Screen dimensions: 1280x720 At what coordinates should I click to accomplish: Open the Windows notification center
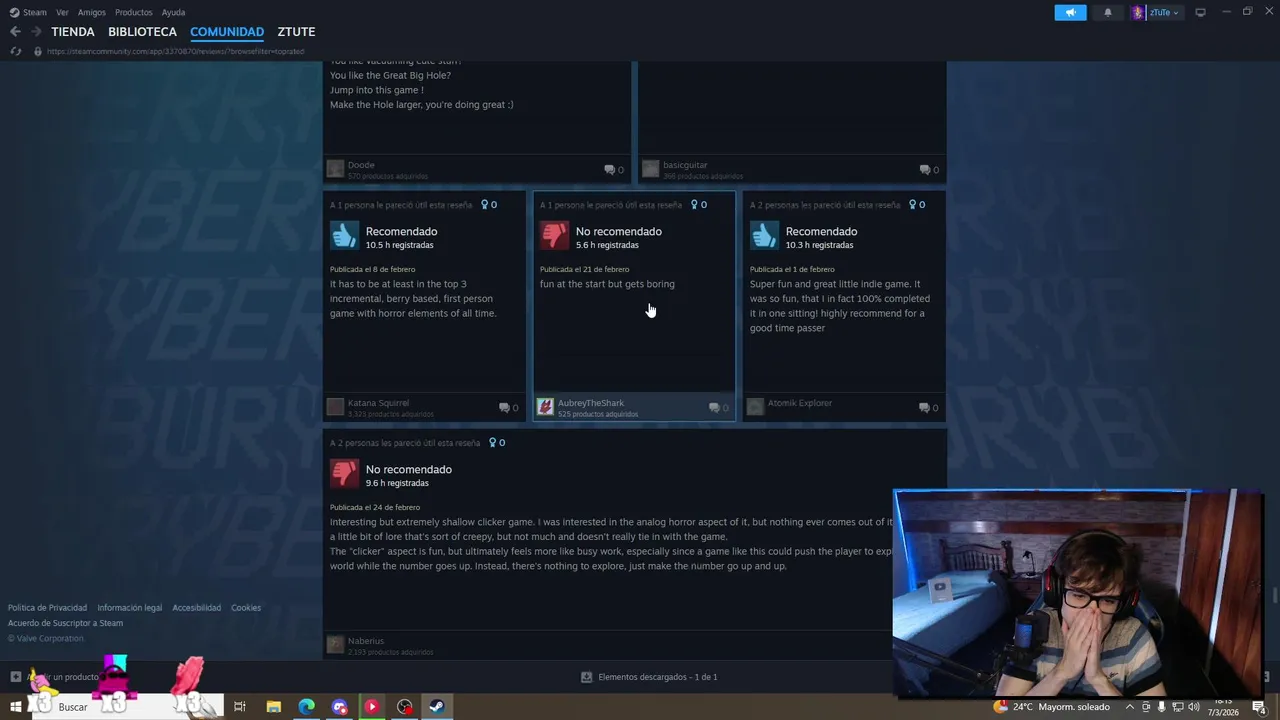pyautogui.click(x=1259, y=707)
